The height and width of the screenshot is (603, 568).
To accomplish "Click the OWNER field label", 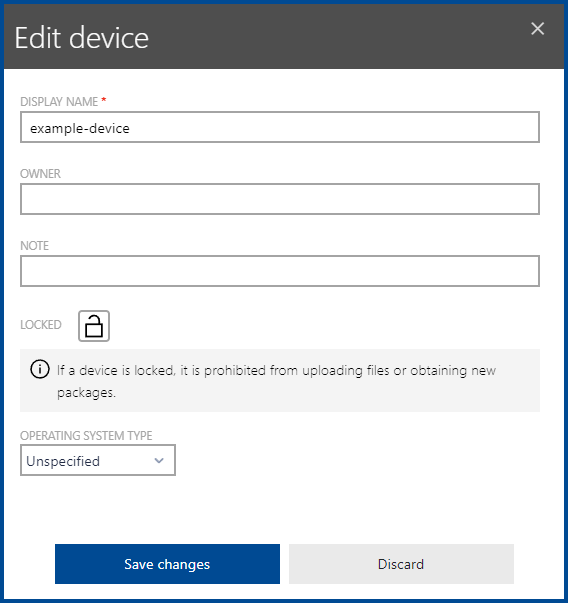I will pyautogui.click(x=40, y=173).
